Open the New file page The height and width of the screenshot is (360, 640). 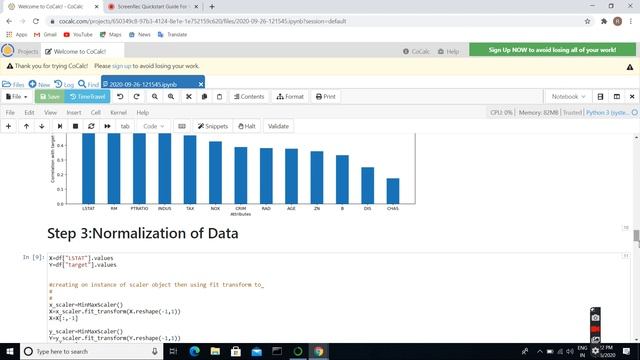click(x=39, y=84)
